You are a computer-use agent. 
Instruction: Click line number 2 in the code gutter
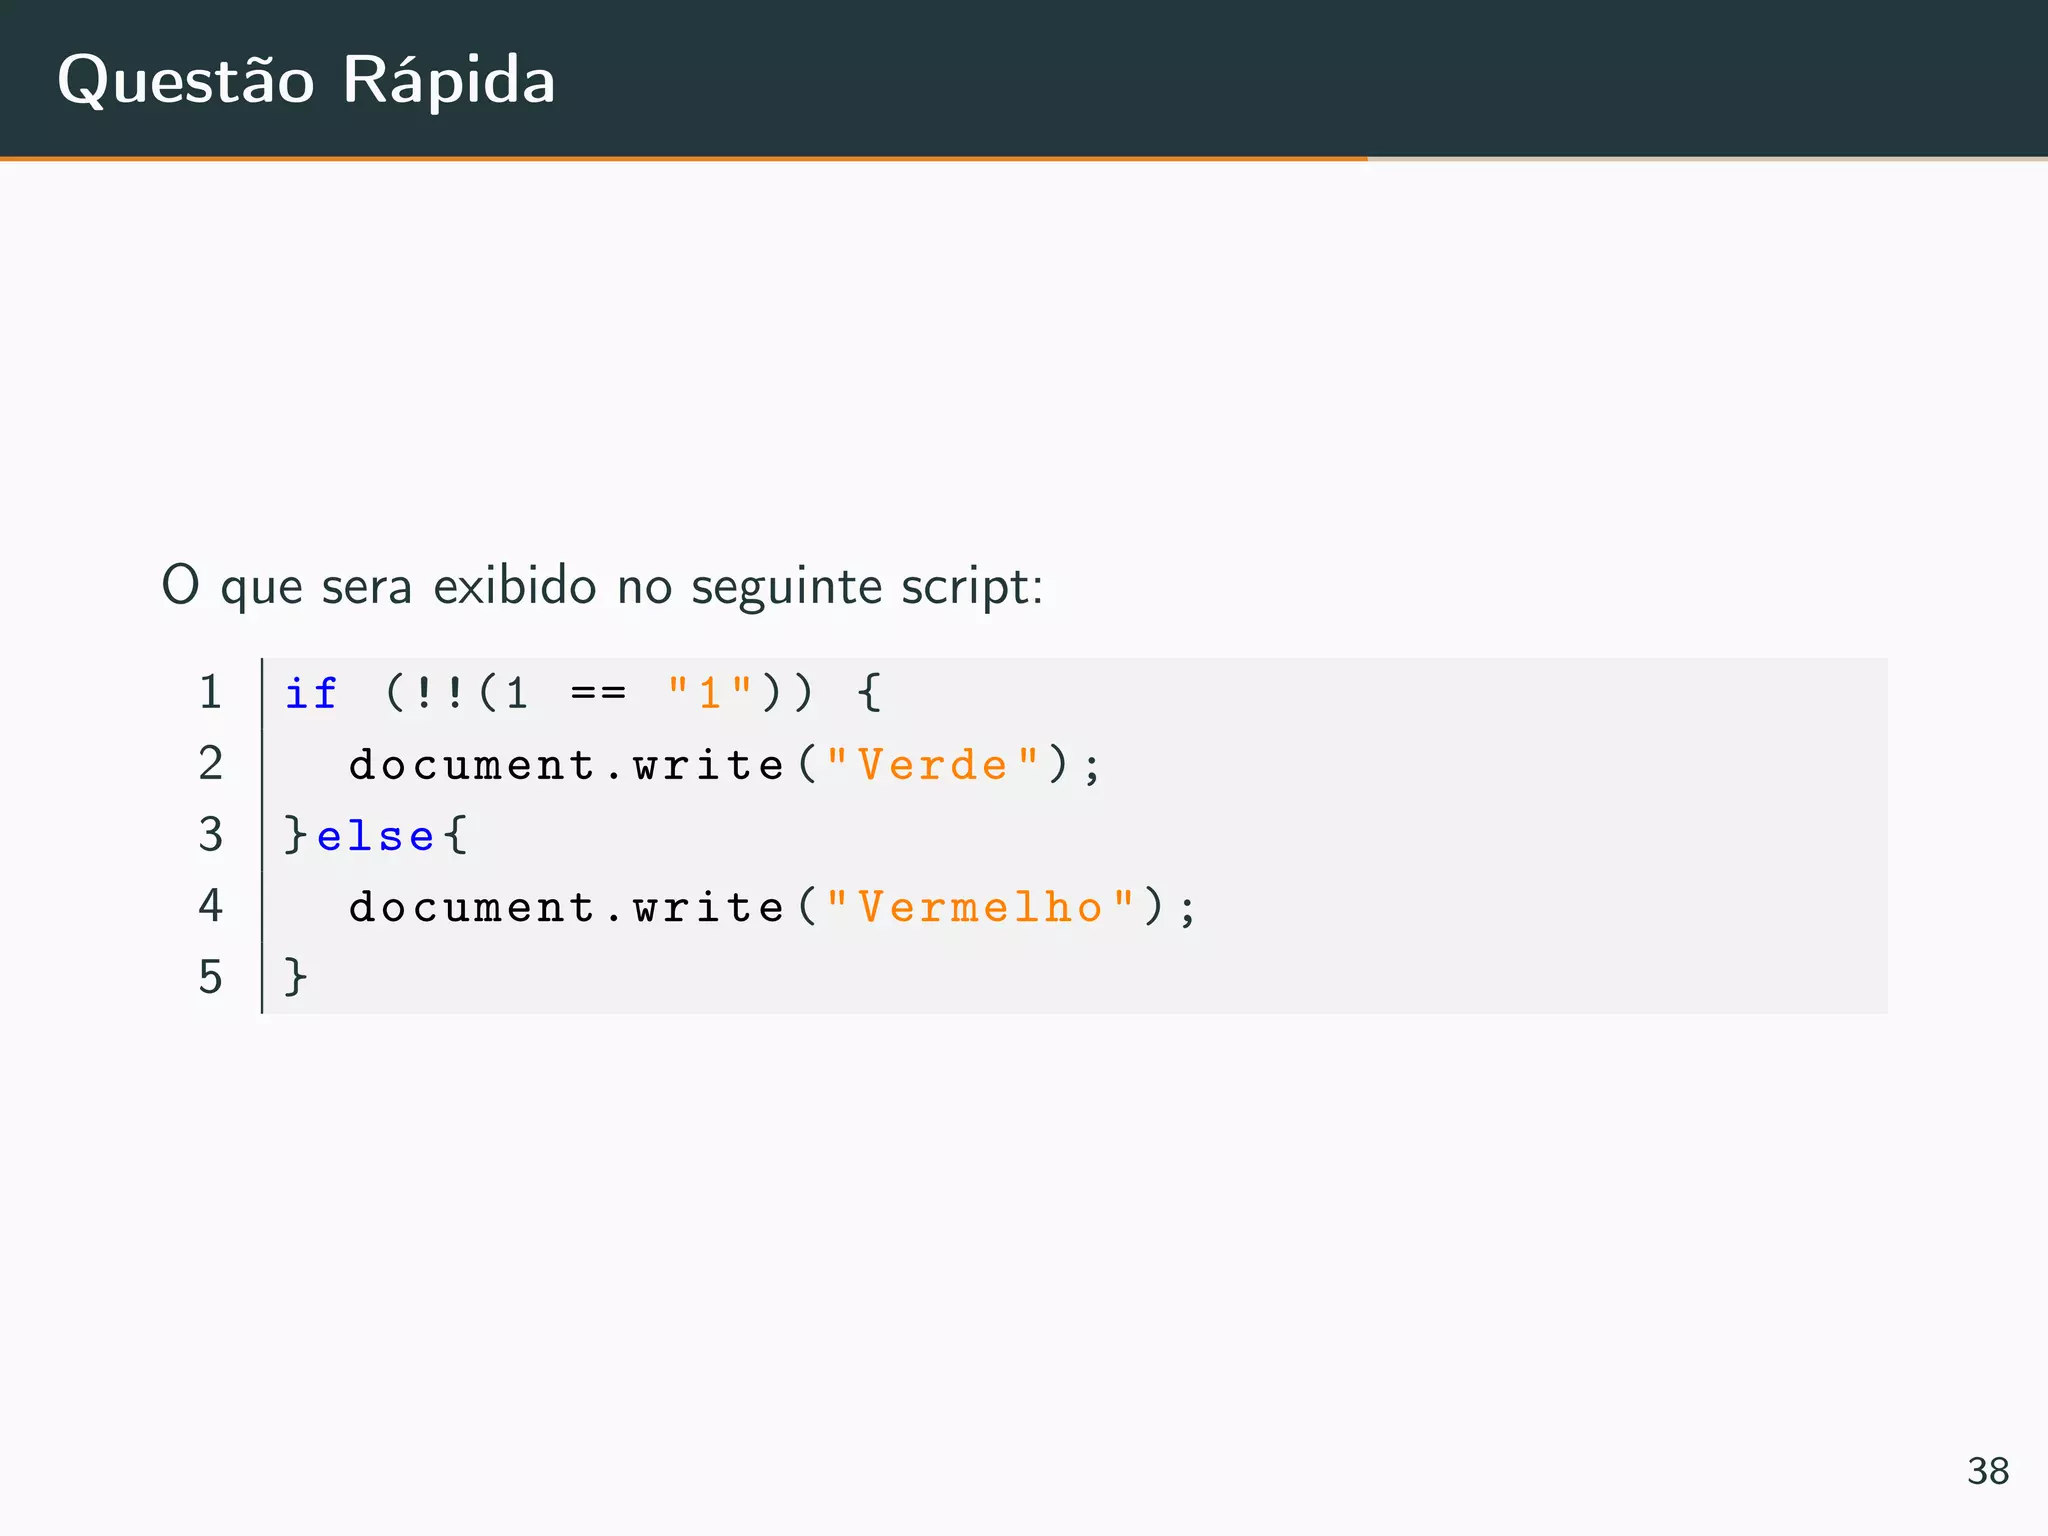point(210,763)
